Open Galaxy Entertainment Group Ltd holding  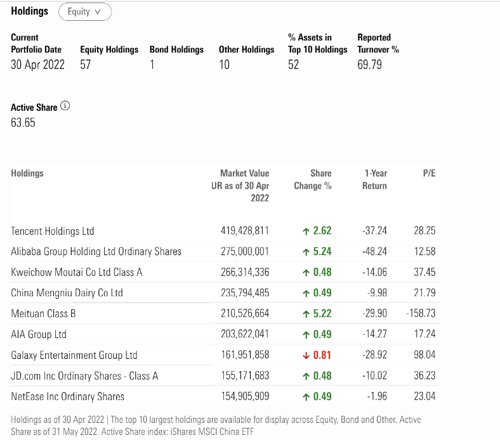[x=74, y=355]
